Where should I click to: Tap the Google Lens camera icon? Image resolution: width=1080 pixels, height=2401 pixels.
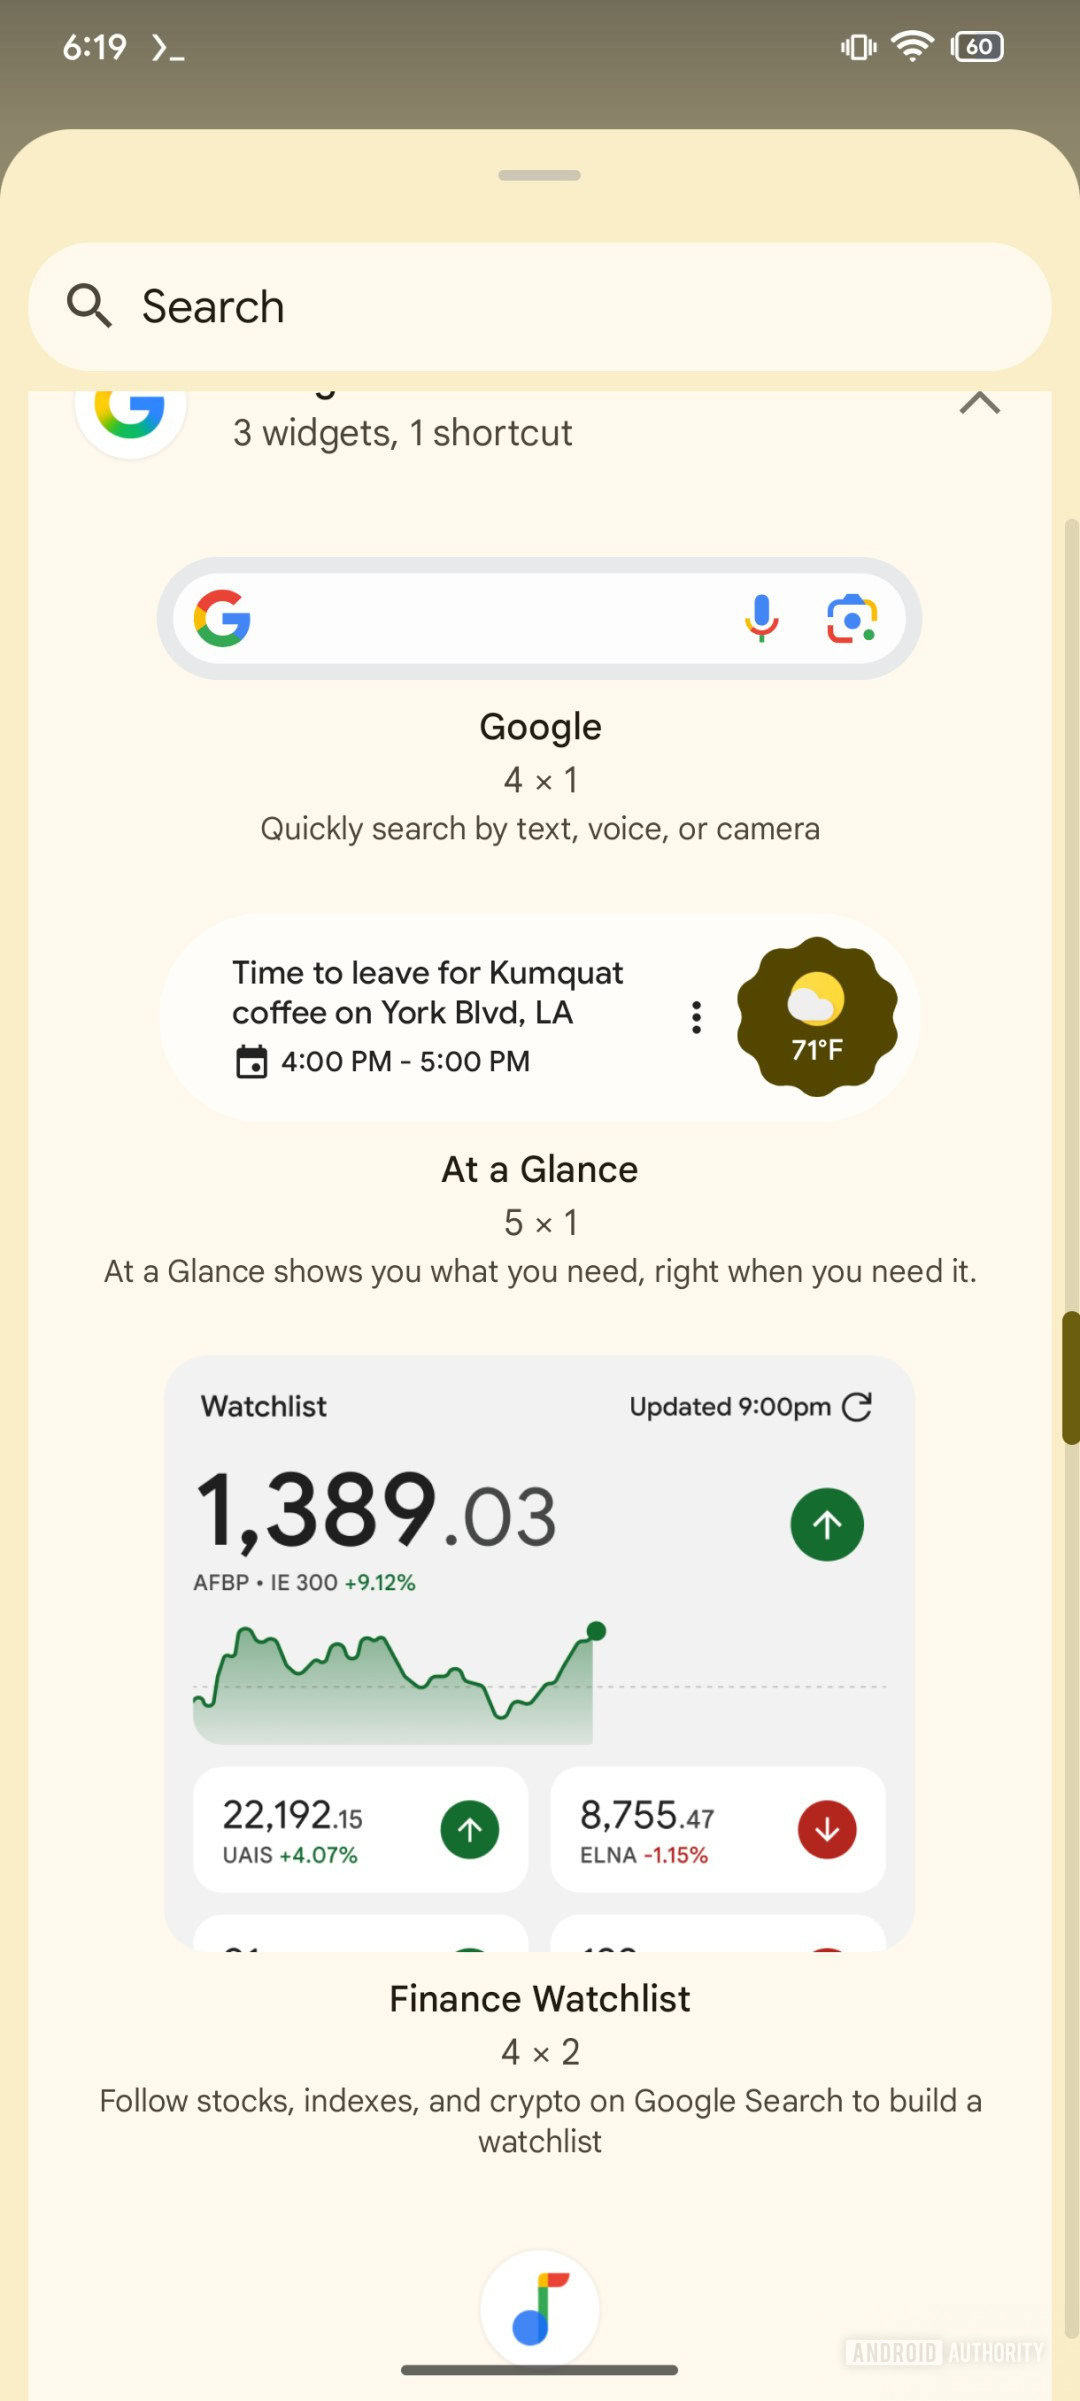tap(852, 618)
